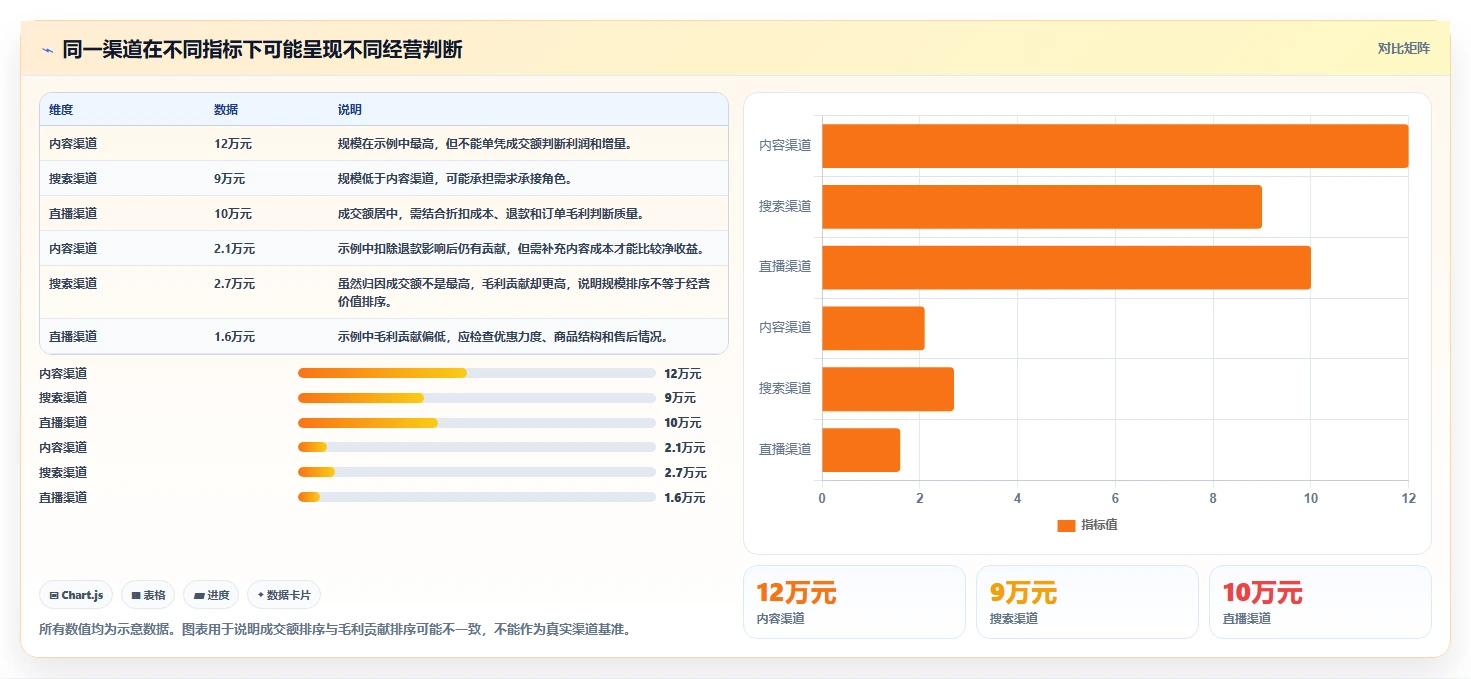Click 搜索渠道 in the 2.7万元 table row

(73, 284)
